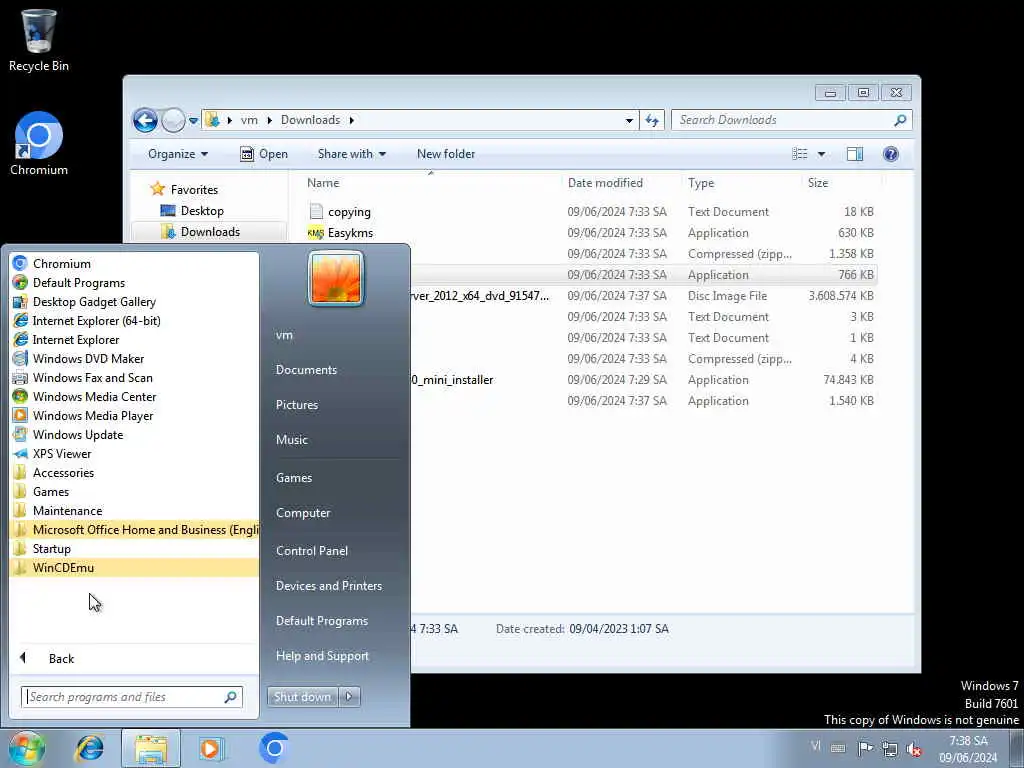Open Explorer Help question mark
Image resolution: width=1024 pixels, height=768 pixels.
pos(890,154)
